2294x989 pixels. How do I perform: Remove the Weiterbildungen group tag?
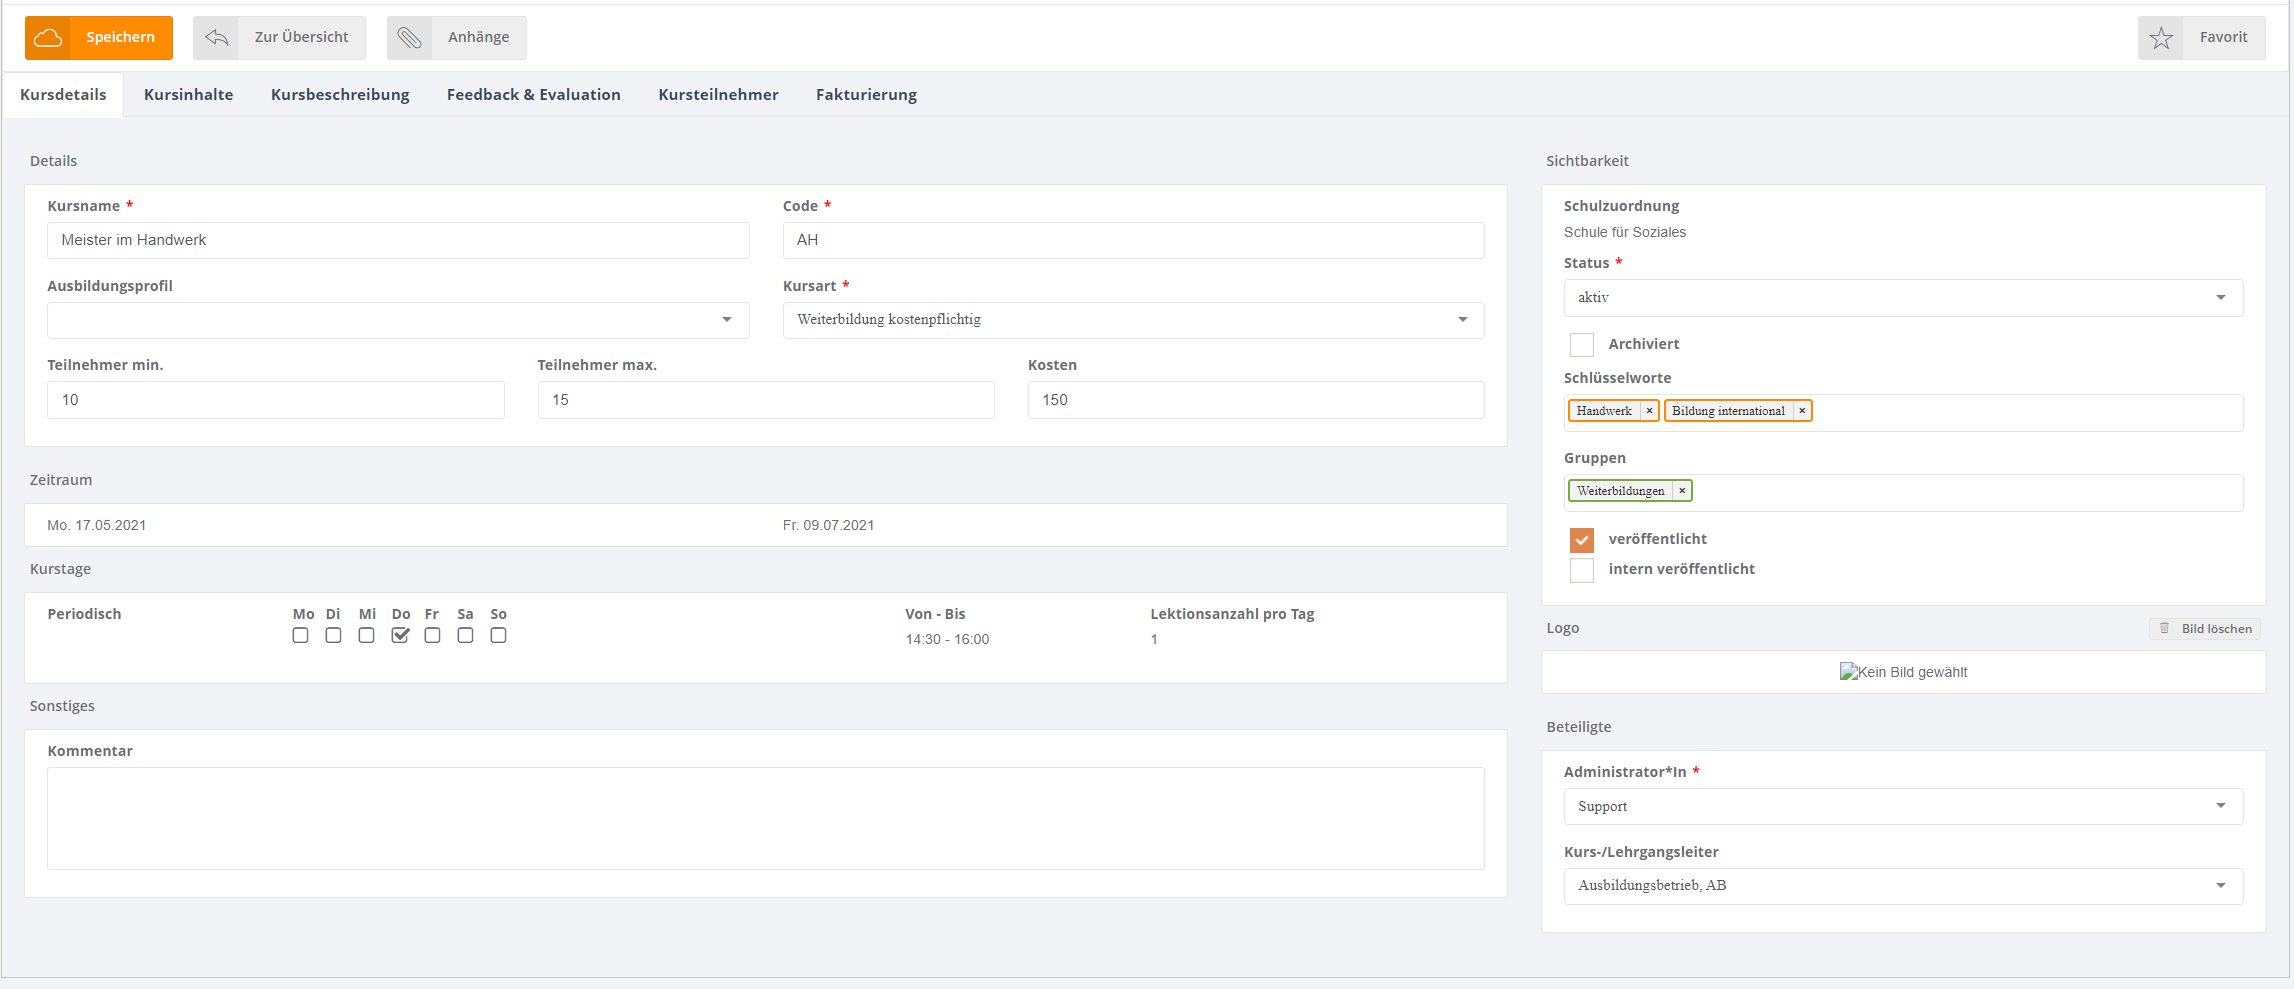(1682, 491)
